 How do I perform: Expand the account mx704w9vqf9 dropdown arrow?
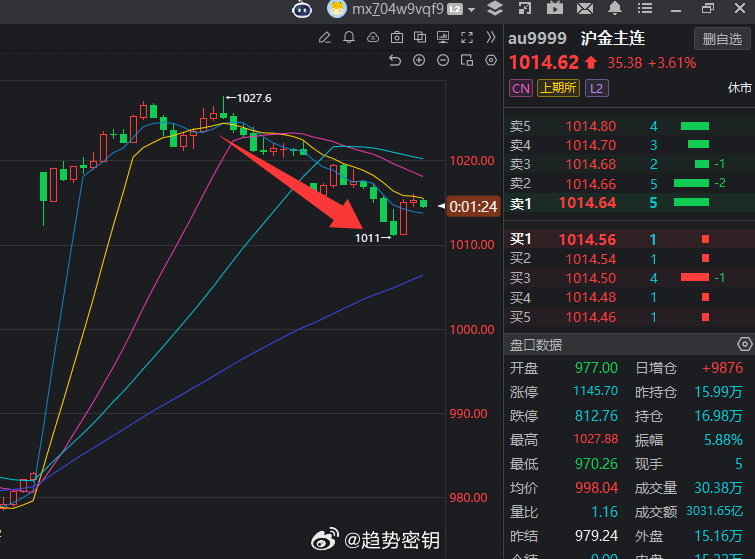pos(471,10)
